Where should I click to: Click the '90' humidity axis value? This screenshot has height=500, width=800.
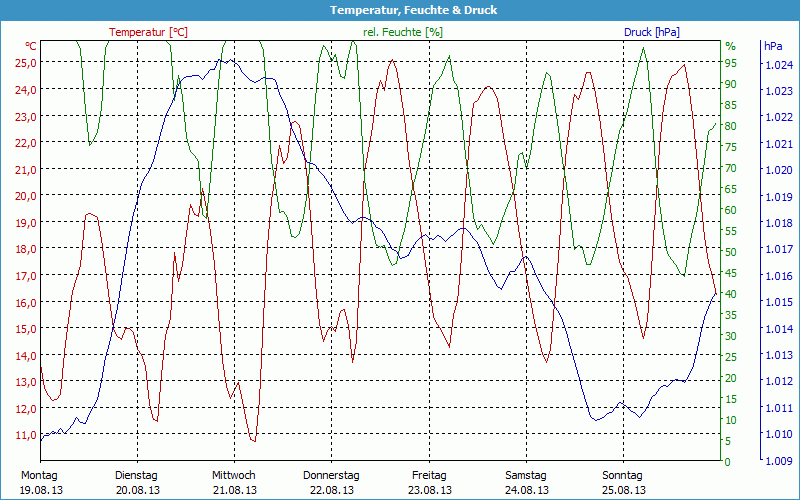point(731,84)
